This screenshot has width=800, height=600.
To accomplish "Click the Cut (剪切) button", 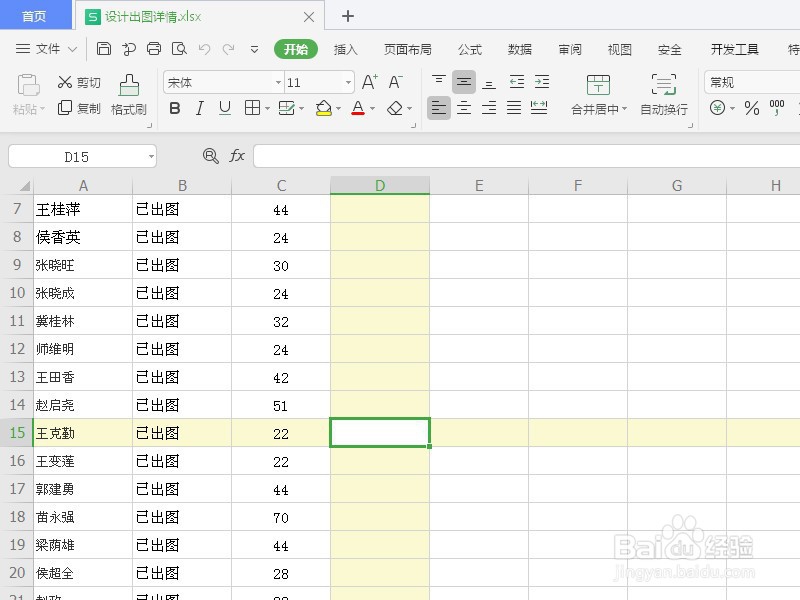I will coord(79,82).
